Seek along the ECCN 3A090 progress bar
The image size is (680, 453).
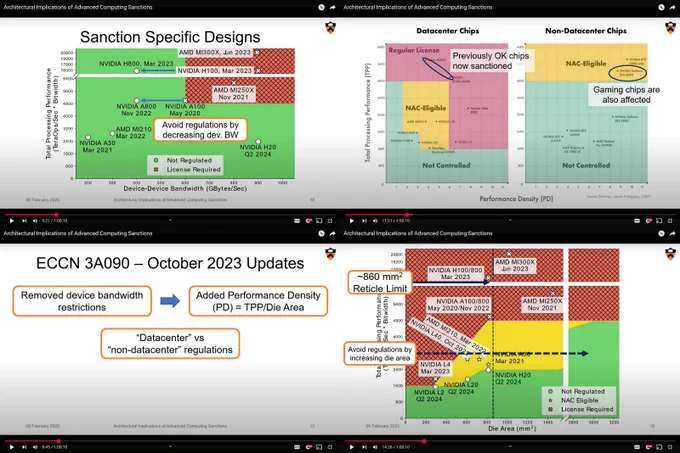[170, 441]
